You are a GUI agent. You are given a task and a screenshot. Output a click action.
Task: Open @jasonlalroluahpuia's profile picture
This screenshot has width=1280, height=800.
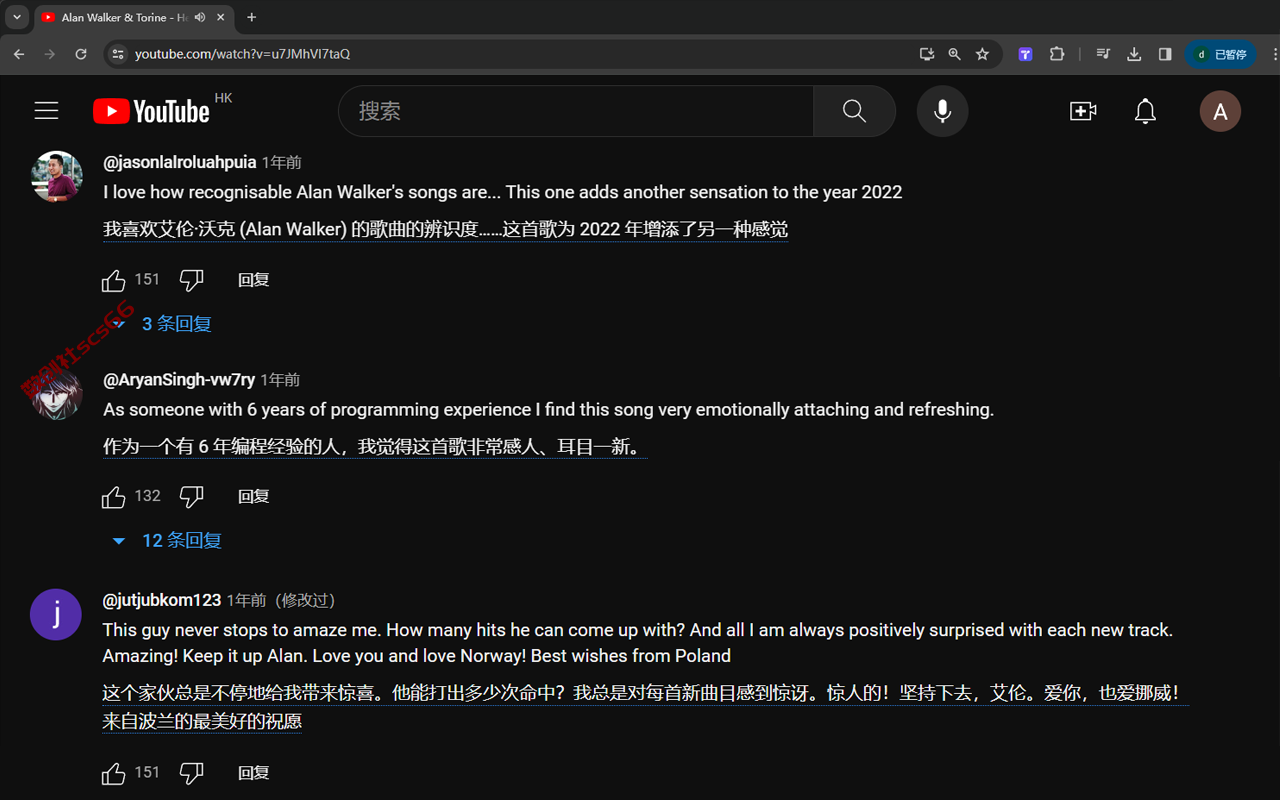57,177
